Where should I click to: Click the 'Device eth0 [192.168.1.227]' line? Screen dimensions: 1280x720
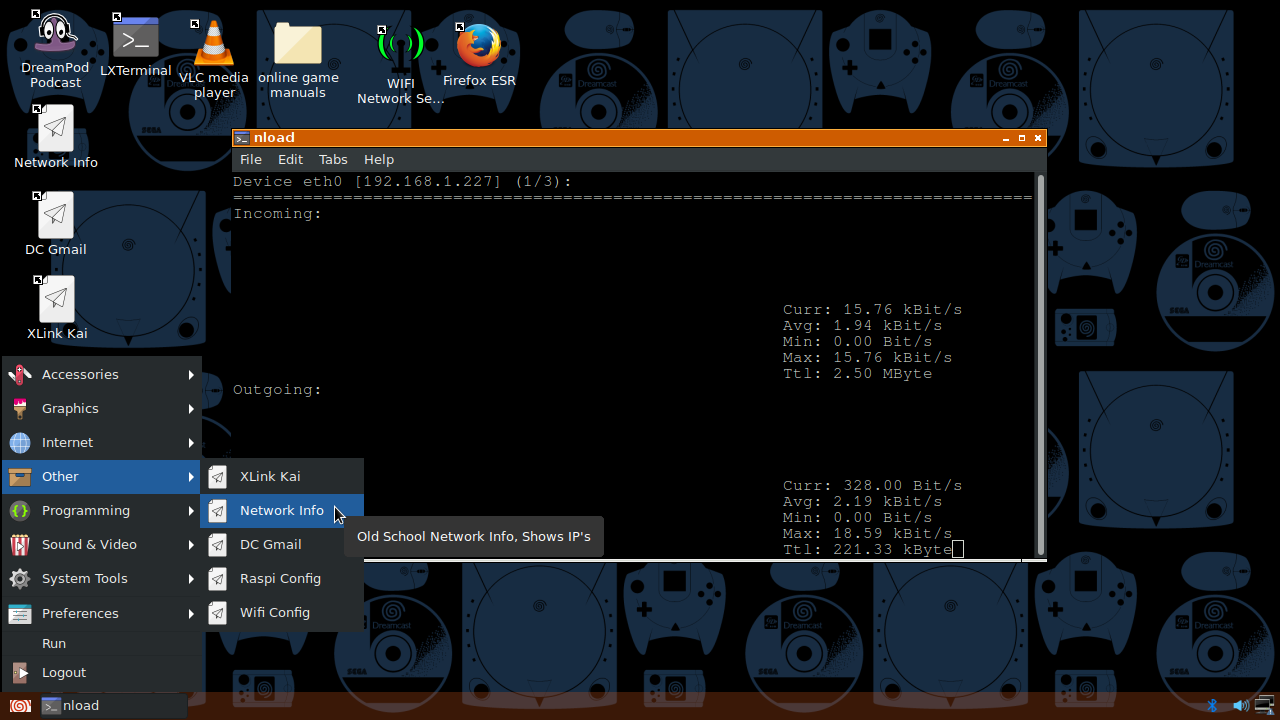pyautogui.click(x=403, y=182)
